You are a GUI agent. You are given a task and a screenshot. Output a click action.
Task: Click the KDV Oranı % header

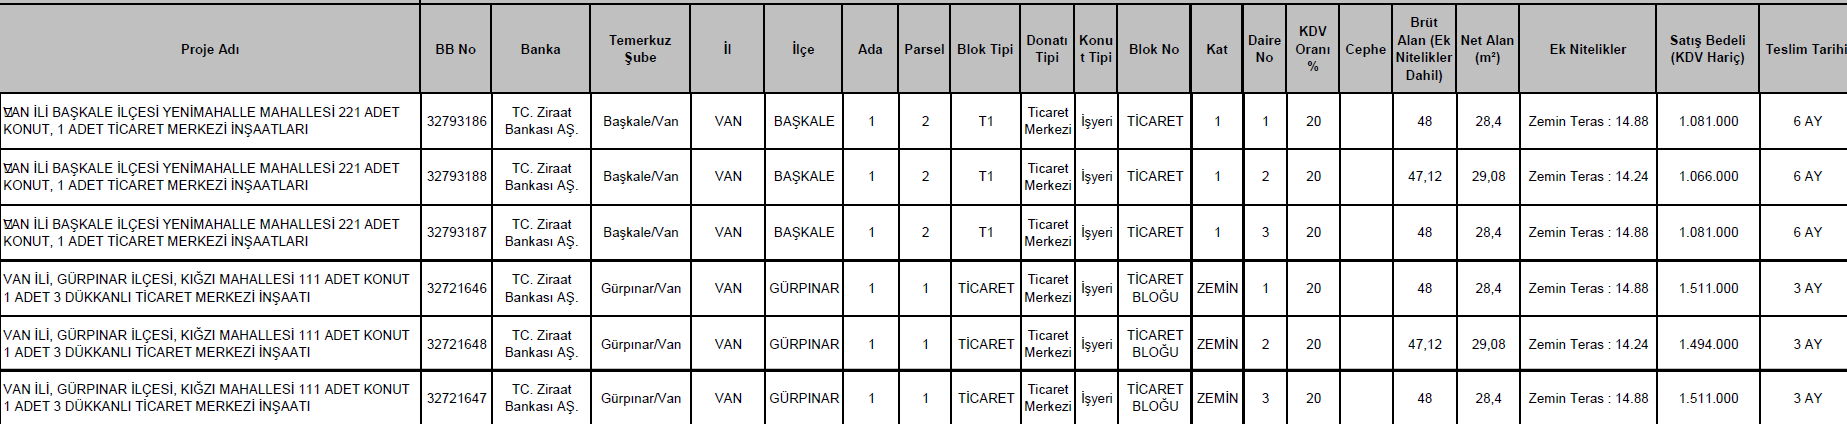(x=1313, y=49)
